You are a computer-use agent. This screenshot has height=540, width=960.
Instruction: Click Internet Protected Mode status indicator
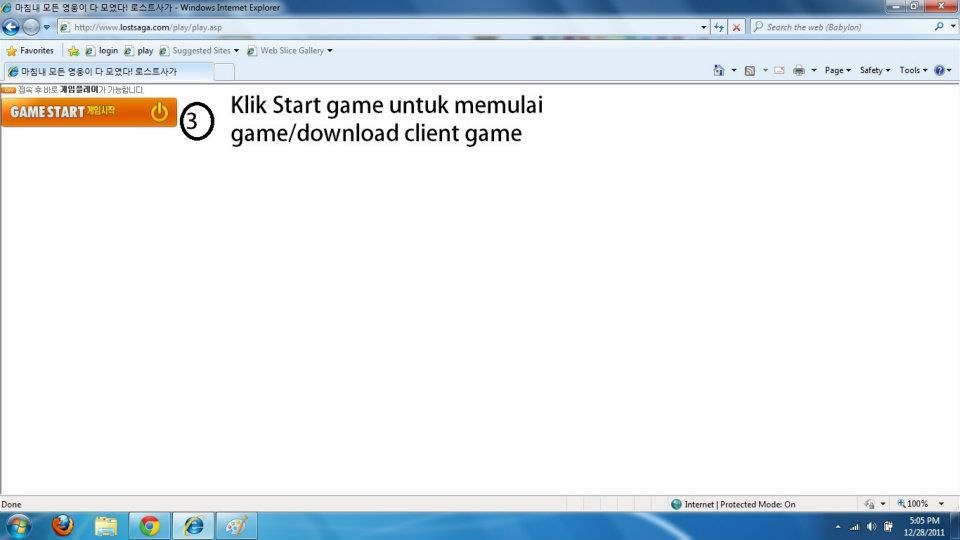(733, 504)
